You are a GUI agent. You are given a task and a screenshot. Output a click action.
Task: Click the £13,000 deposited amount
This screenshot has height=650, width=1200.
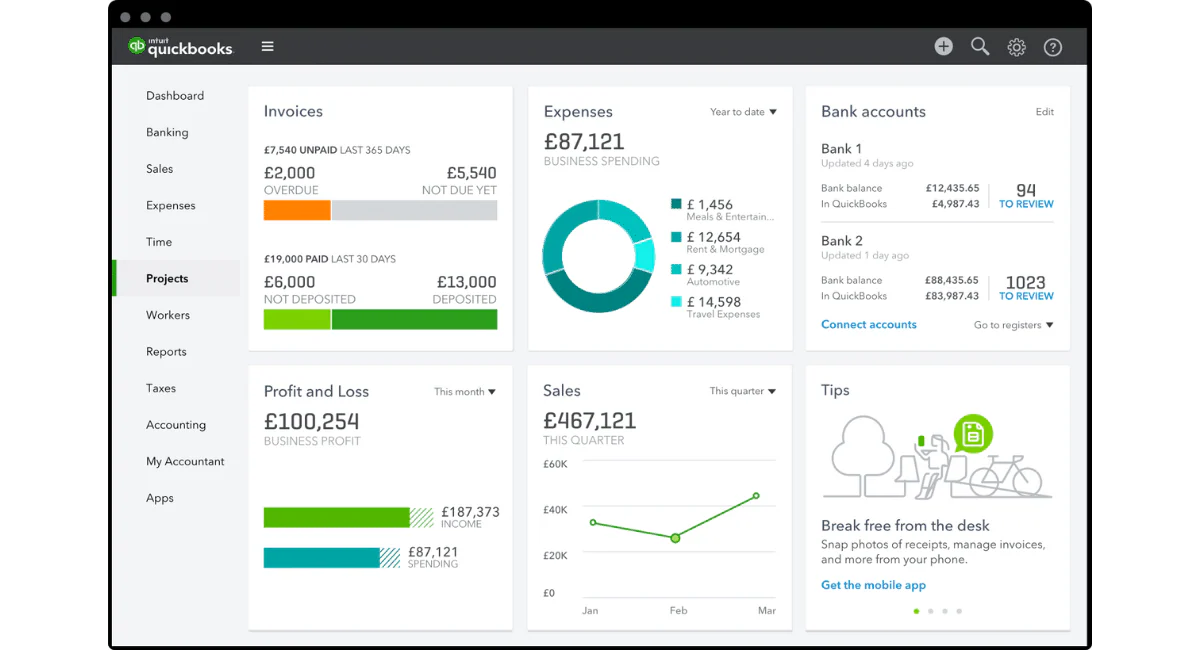[x=467, y=282]
